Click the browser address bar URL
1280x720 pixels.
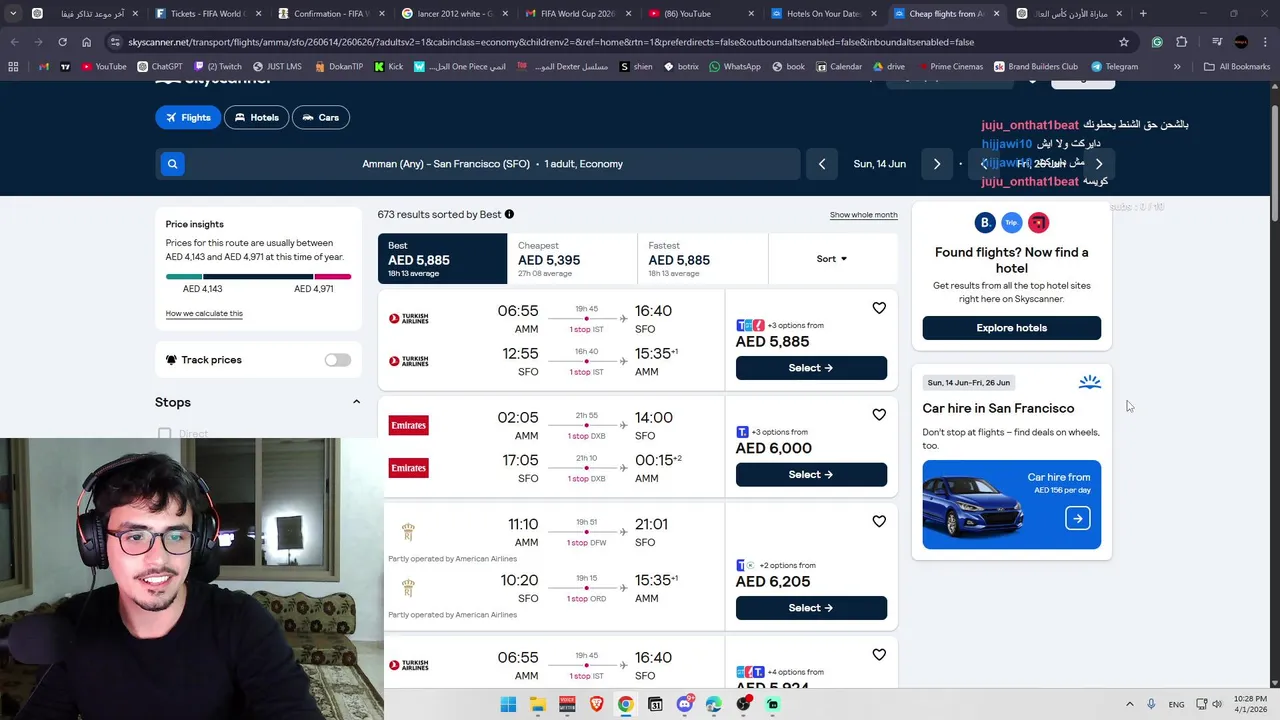pyautogui.click(x=550, y=42)
